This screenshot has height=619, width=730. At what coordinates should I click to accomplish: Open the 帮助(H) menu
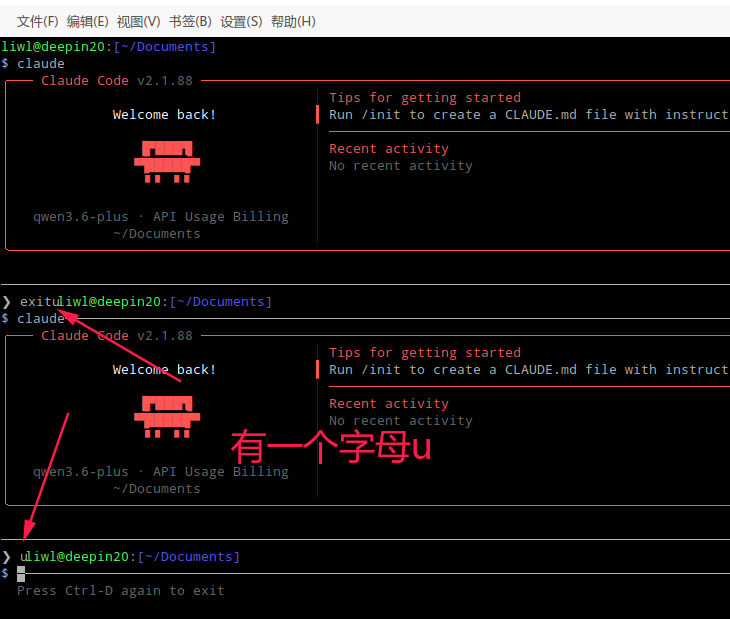[293, 21]
